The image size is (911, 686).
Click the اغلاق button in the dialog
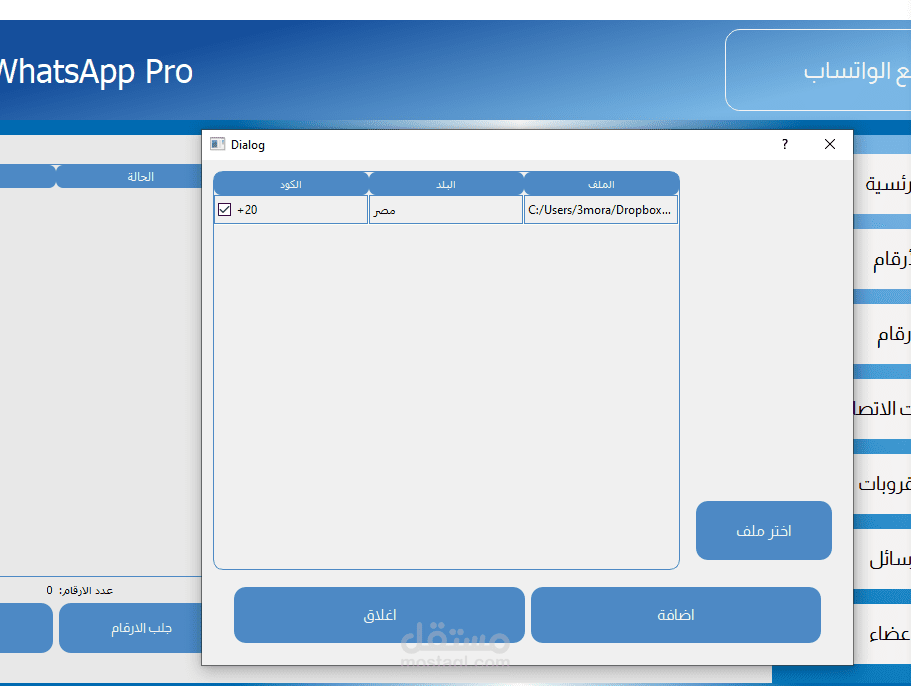pyautogui.click(x=379, y=615)
